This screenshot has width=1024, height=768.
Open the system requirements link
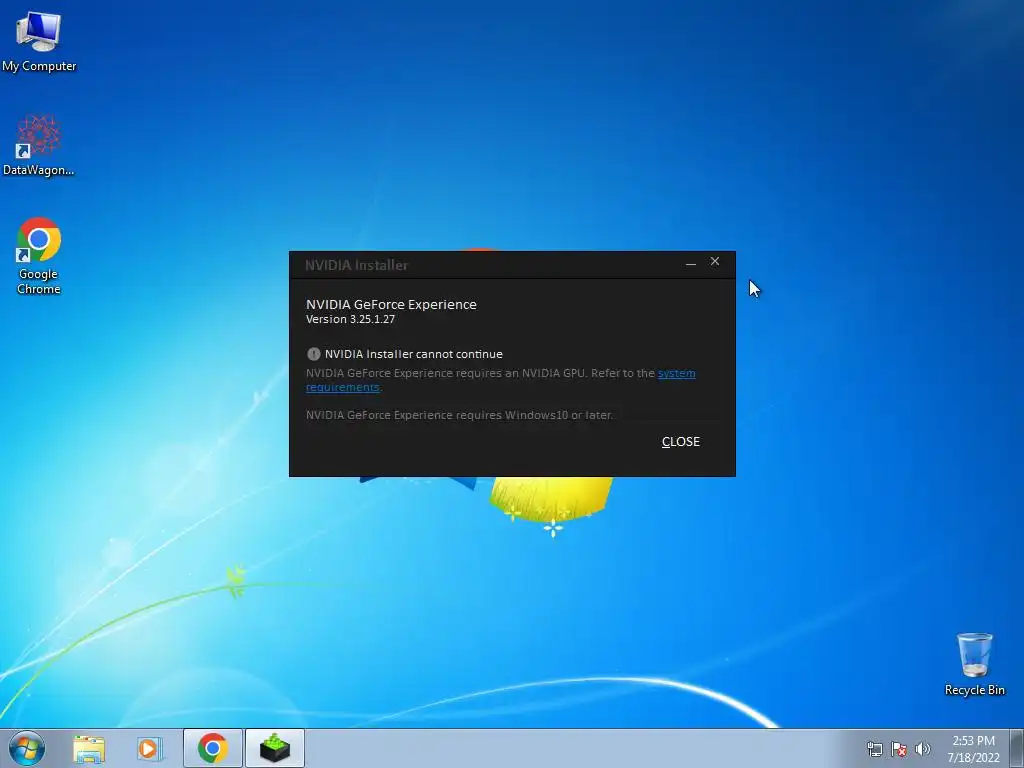click(677, 374)
